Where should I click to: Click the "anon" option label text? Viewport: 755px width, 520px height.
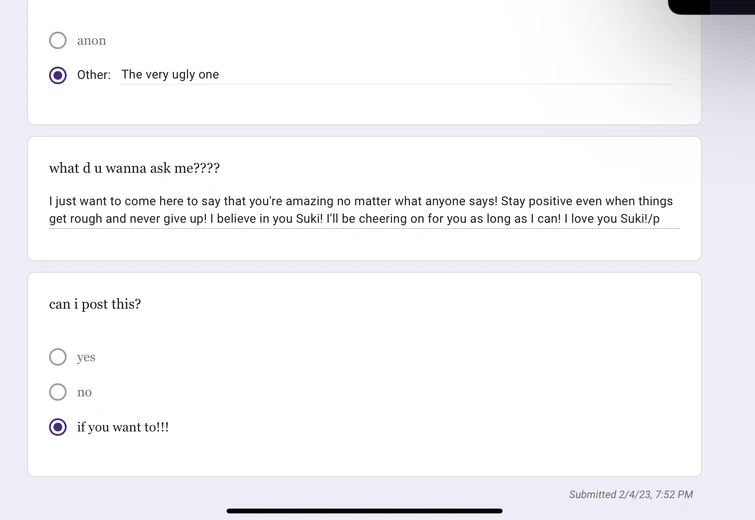pyautogui.click(x=91, y=41)
